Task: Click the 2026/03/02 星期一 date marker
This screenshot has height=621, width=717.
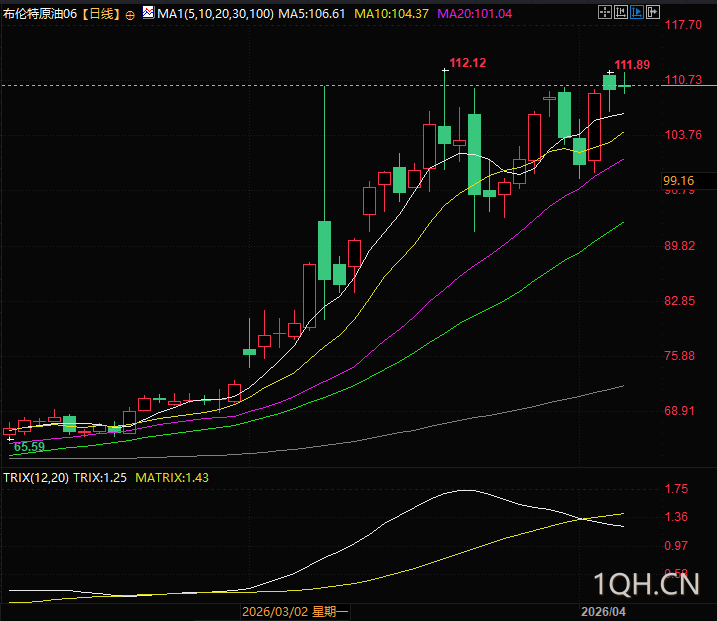Action: (295, 612)
